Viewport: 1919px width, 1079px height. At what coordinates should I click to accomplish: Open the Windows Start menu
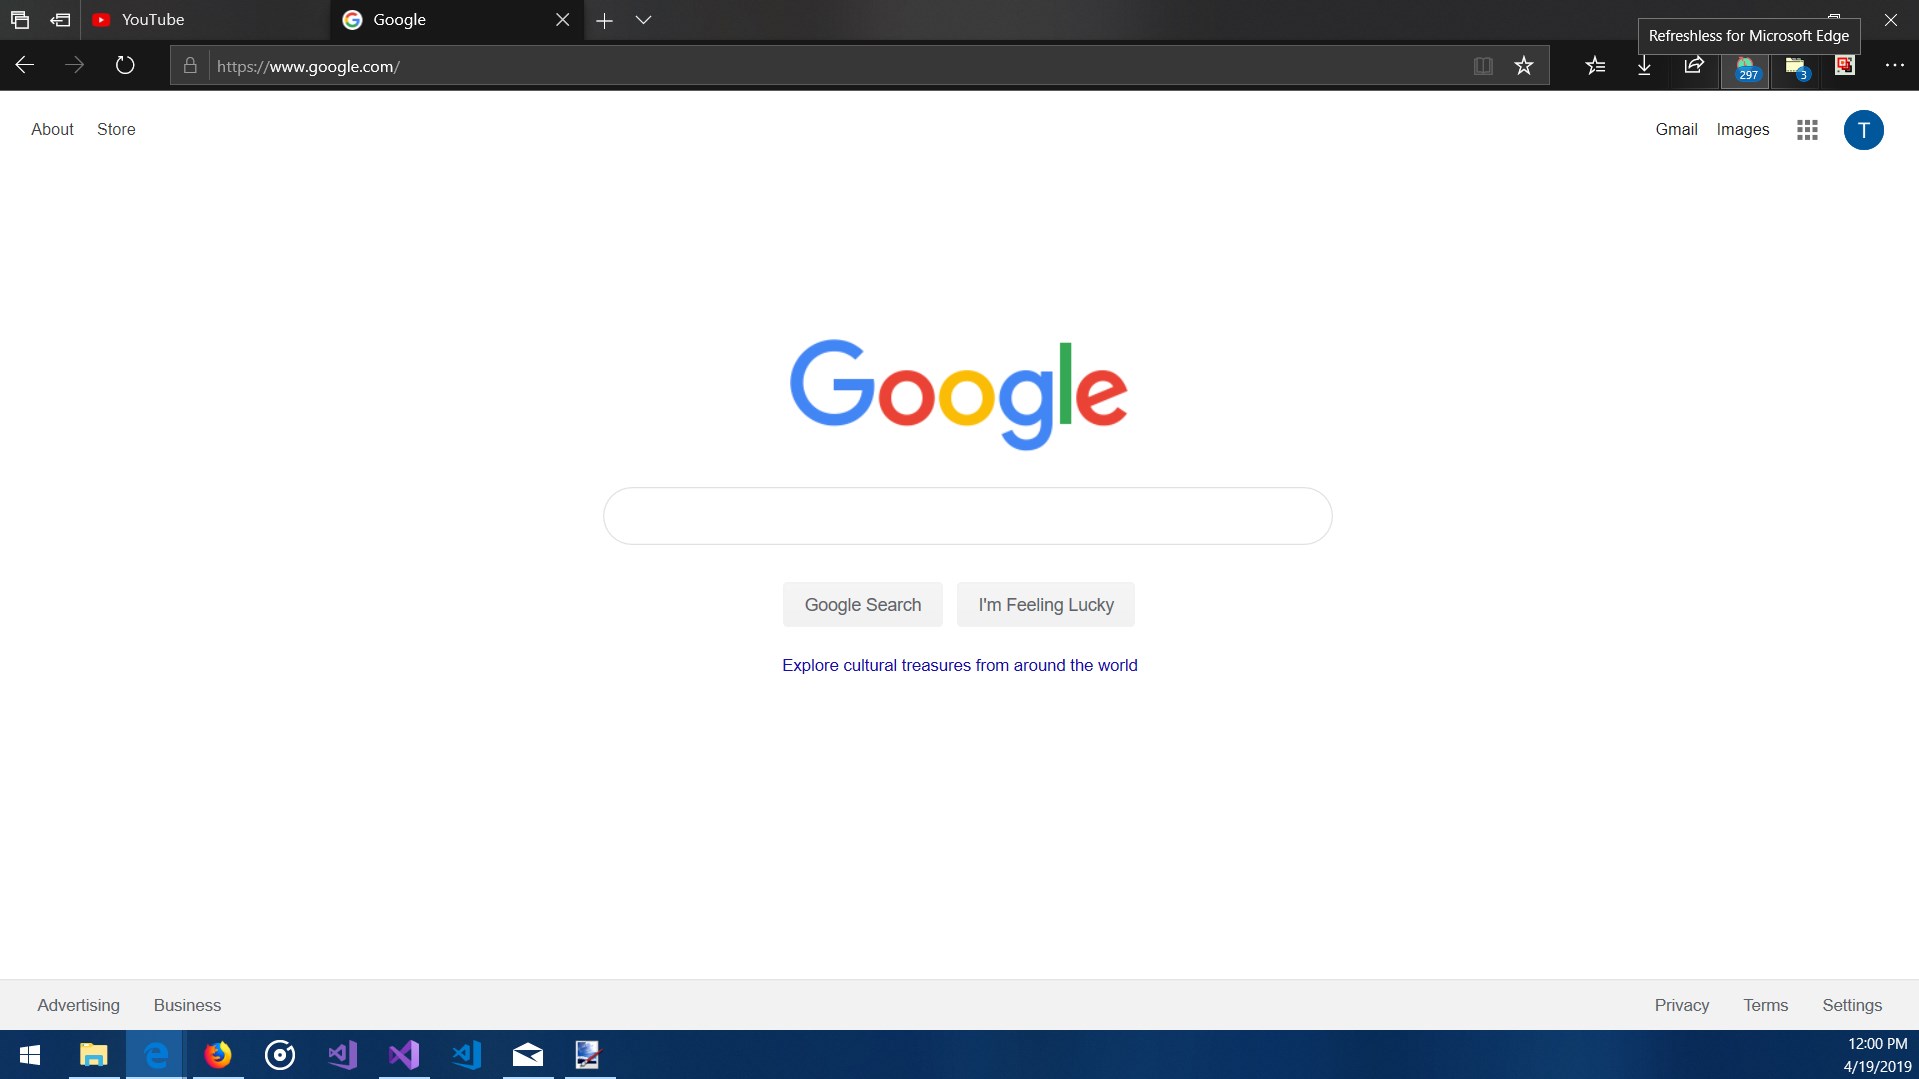[x=30, y=1055]
